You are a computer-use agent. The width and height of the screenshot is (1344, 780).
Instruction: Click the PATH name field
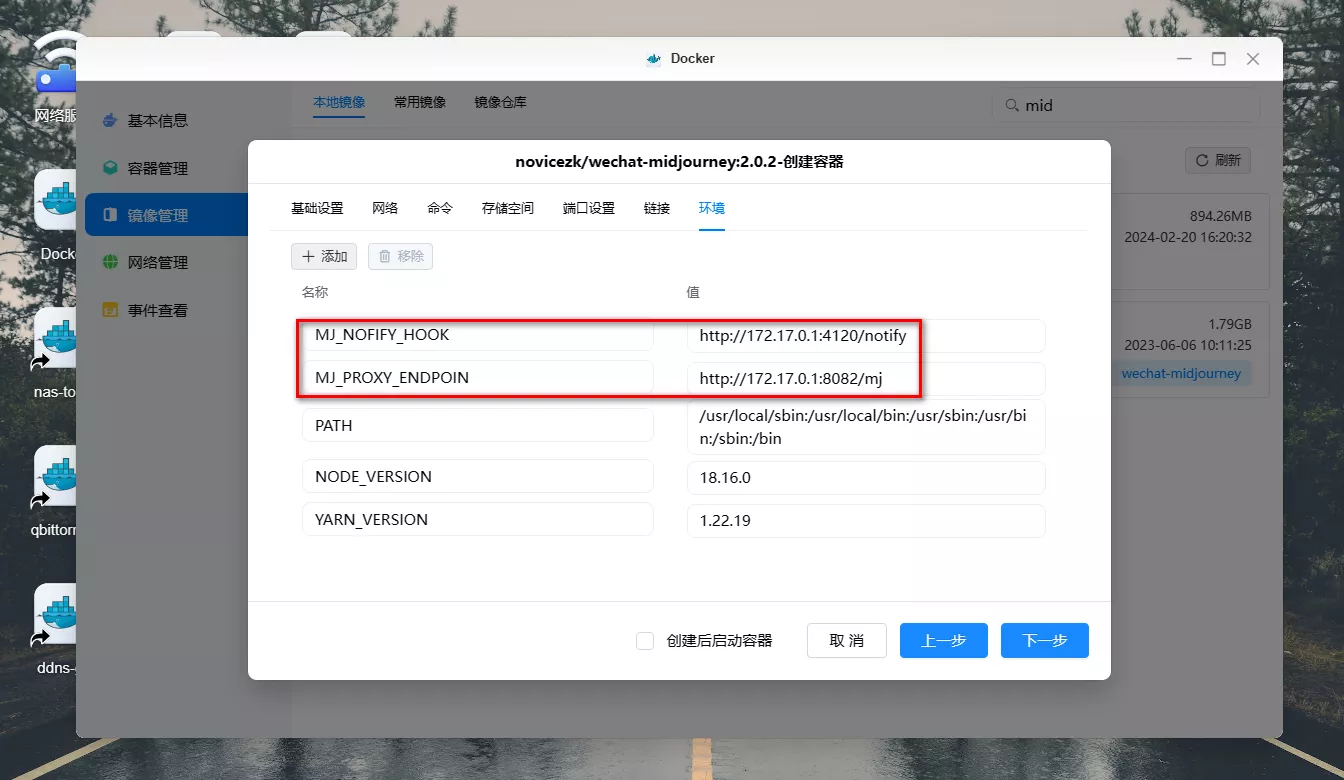(478, 425)
